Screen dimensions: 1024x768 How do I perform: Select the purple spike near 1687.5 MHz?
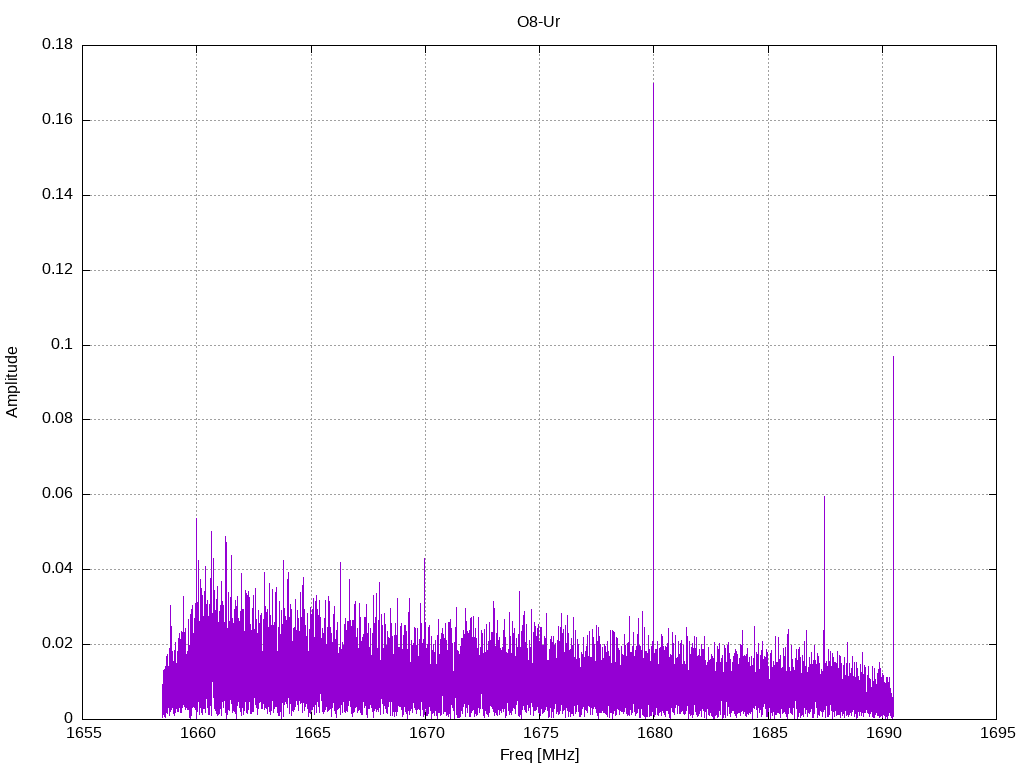pos(824,560)
